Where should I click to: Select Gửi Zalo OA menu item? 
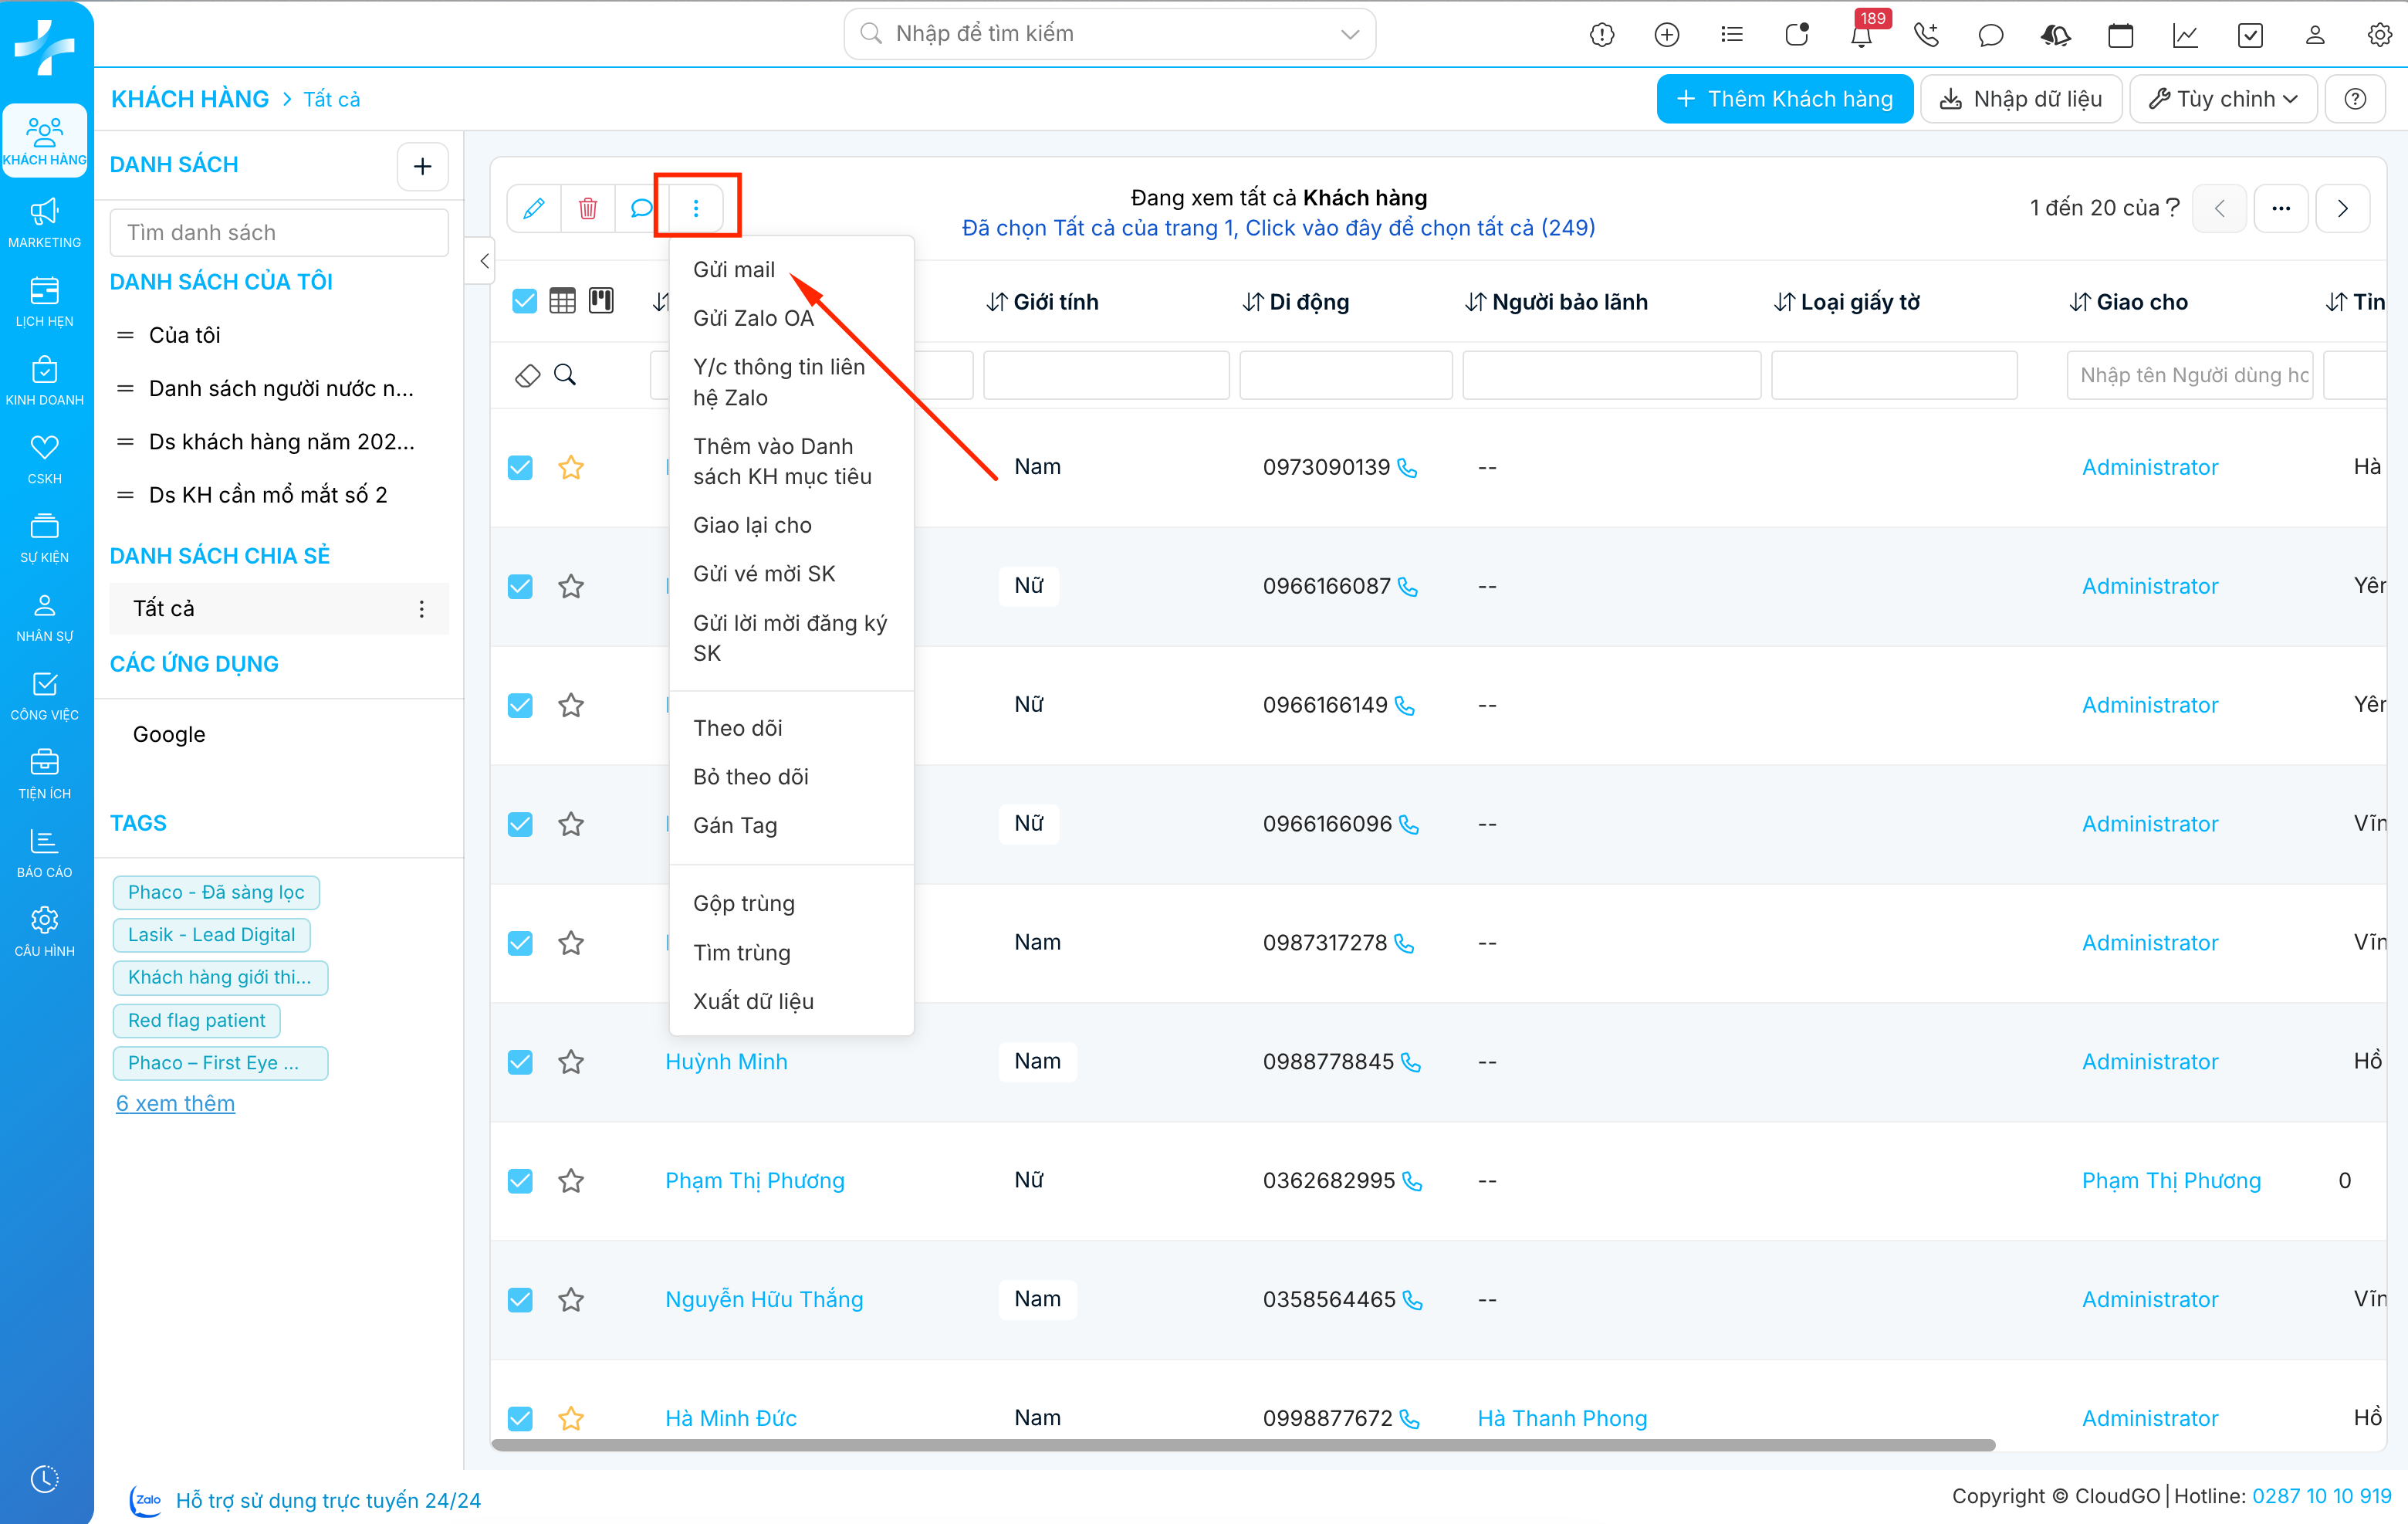[x=753, y=318]
